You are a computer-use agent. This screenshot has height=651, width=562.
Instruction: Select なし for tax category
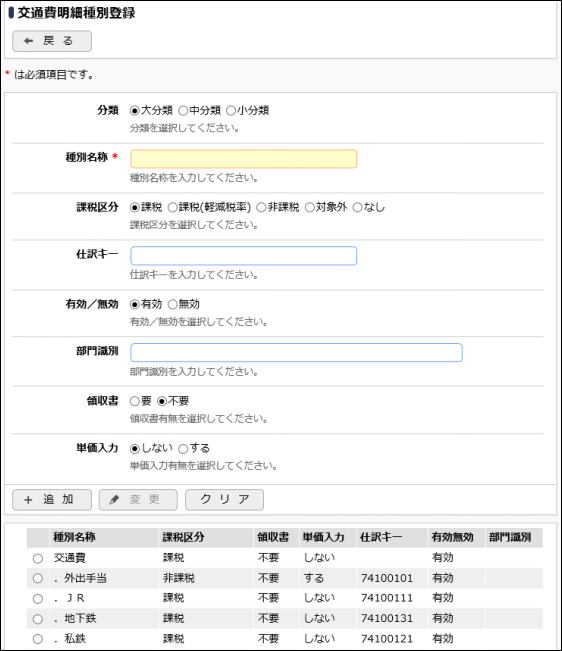[x=357, y=207]
